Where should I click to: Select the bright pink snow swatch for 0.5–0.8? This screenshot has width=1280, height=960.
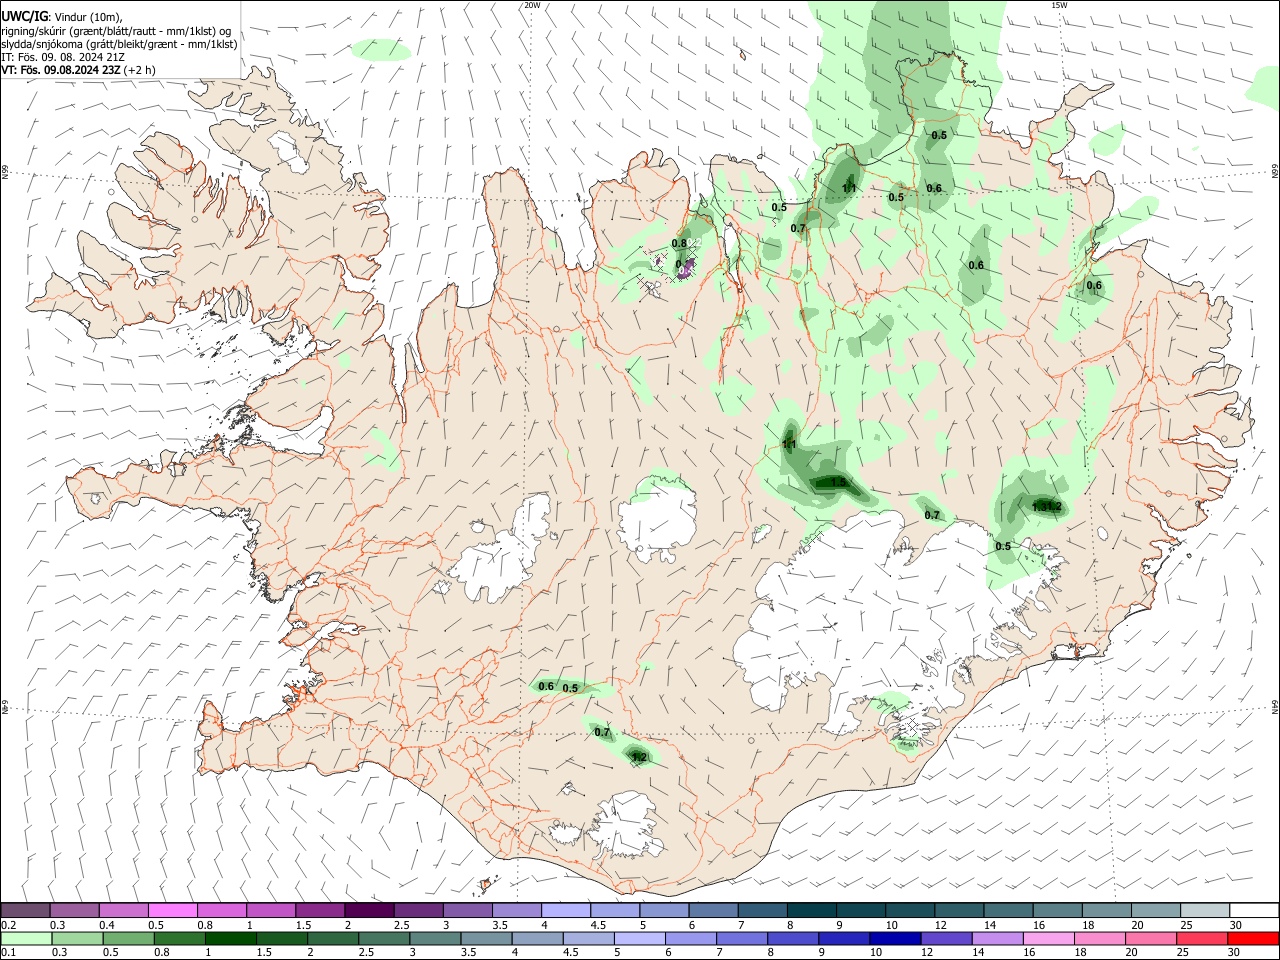tap(173, 910)
